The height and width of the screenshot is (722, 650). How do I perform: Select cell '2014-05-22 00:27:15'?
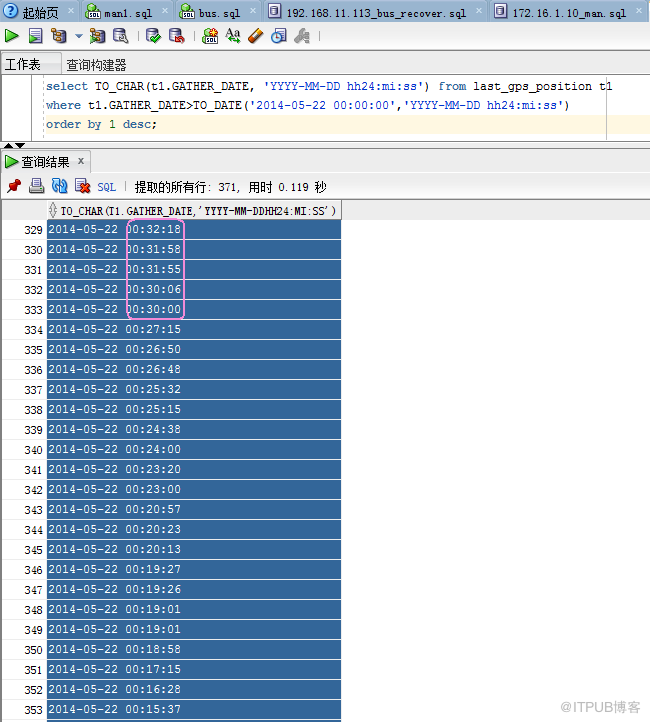click(194, 329)
